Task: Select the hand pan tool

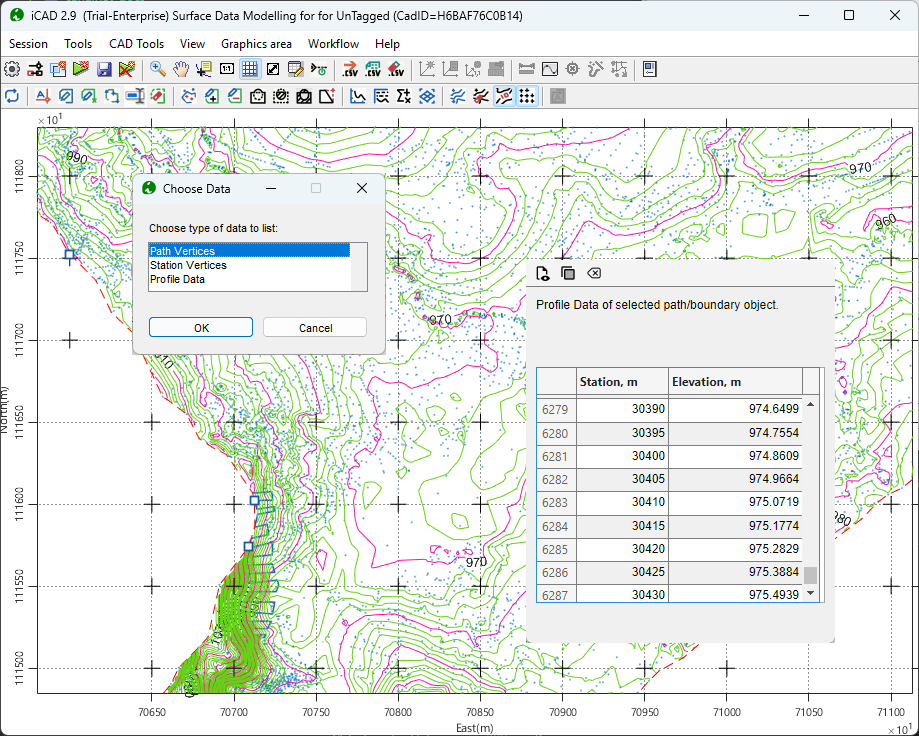Action: 181,69
